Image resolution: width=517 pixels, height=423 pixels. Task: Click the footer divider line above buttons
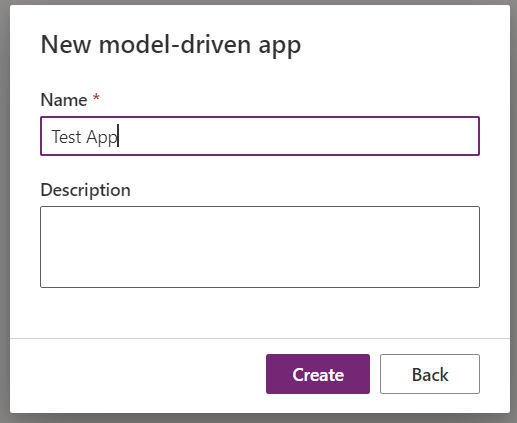coord(260,338)
